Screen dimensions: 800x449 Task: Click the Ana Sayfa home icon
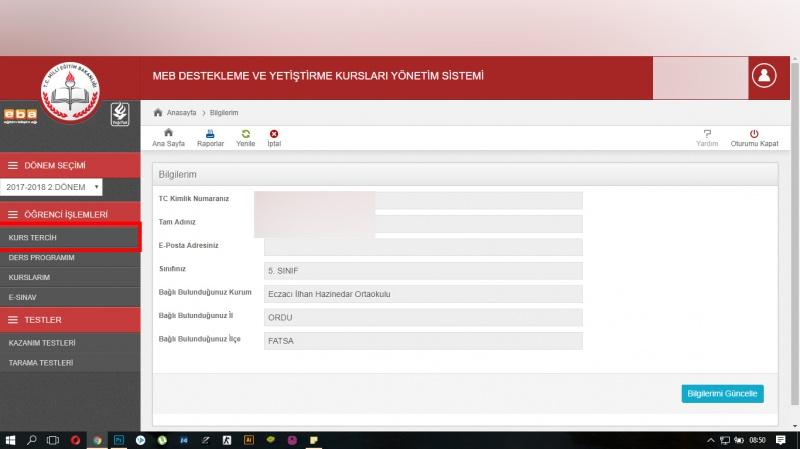(x=168, y=133)
